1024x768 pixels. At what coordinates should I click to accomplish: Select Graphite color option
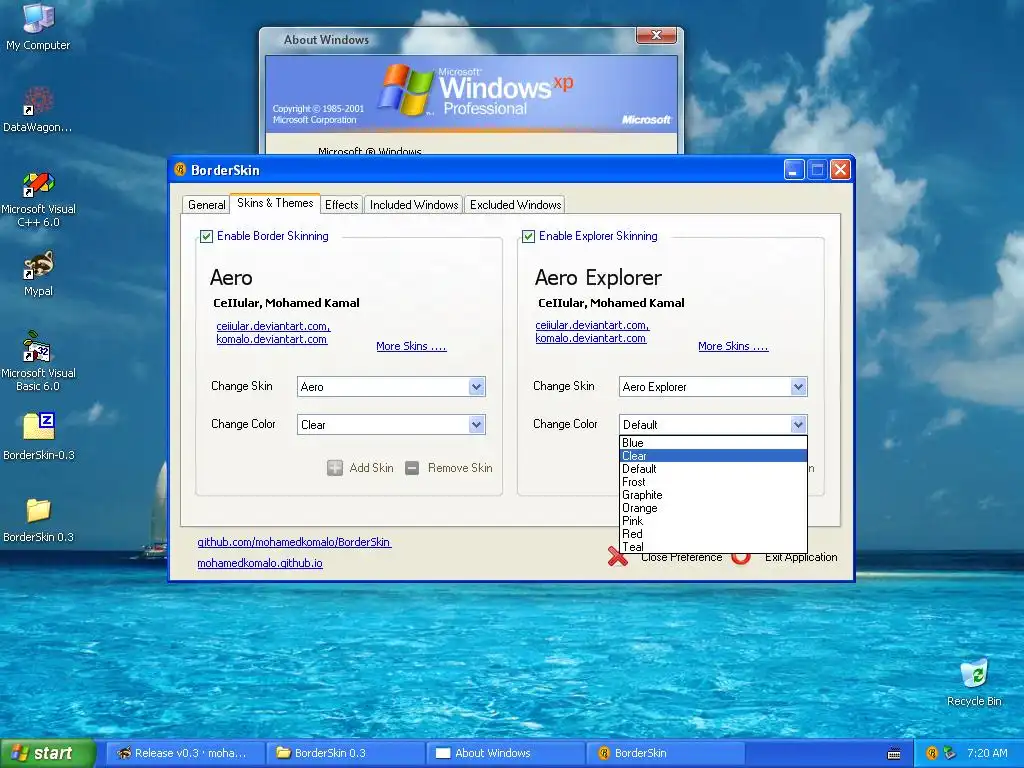point(713,495)
